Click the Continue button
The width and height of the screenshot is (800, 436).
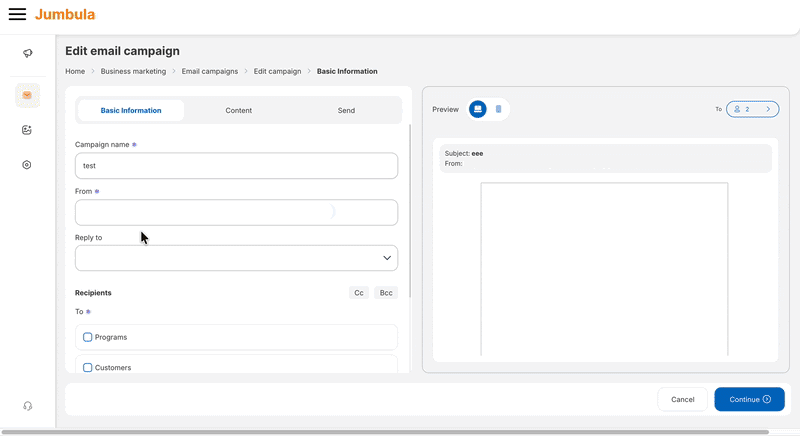(749, 399)
